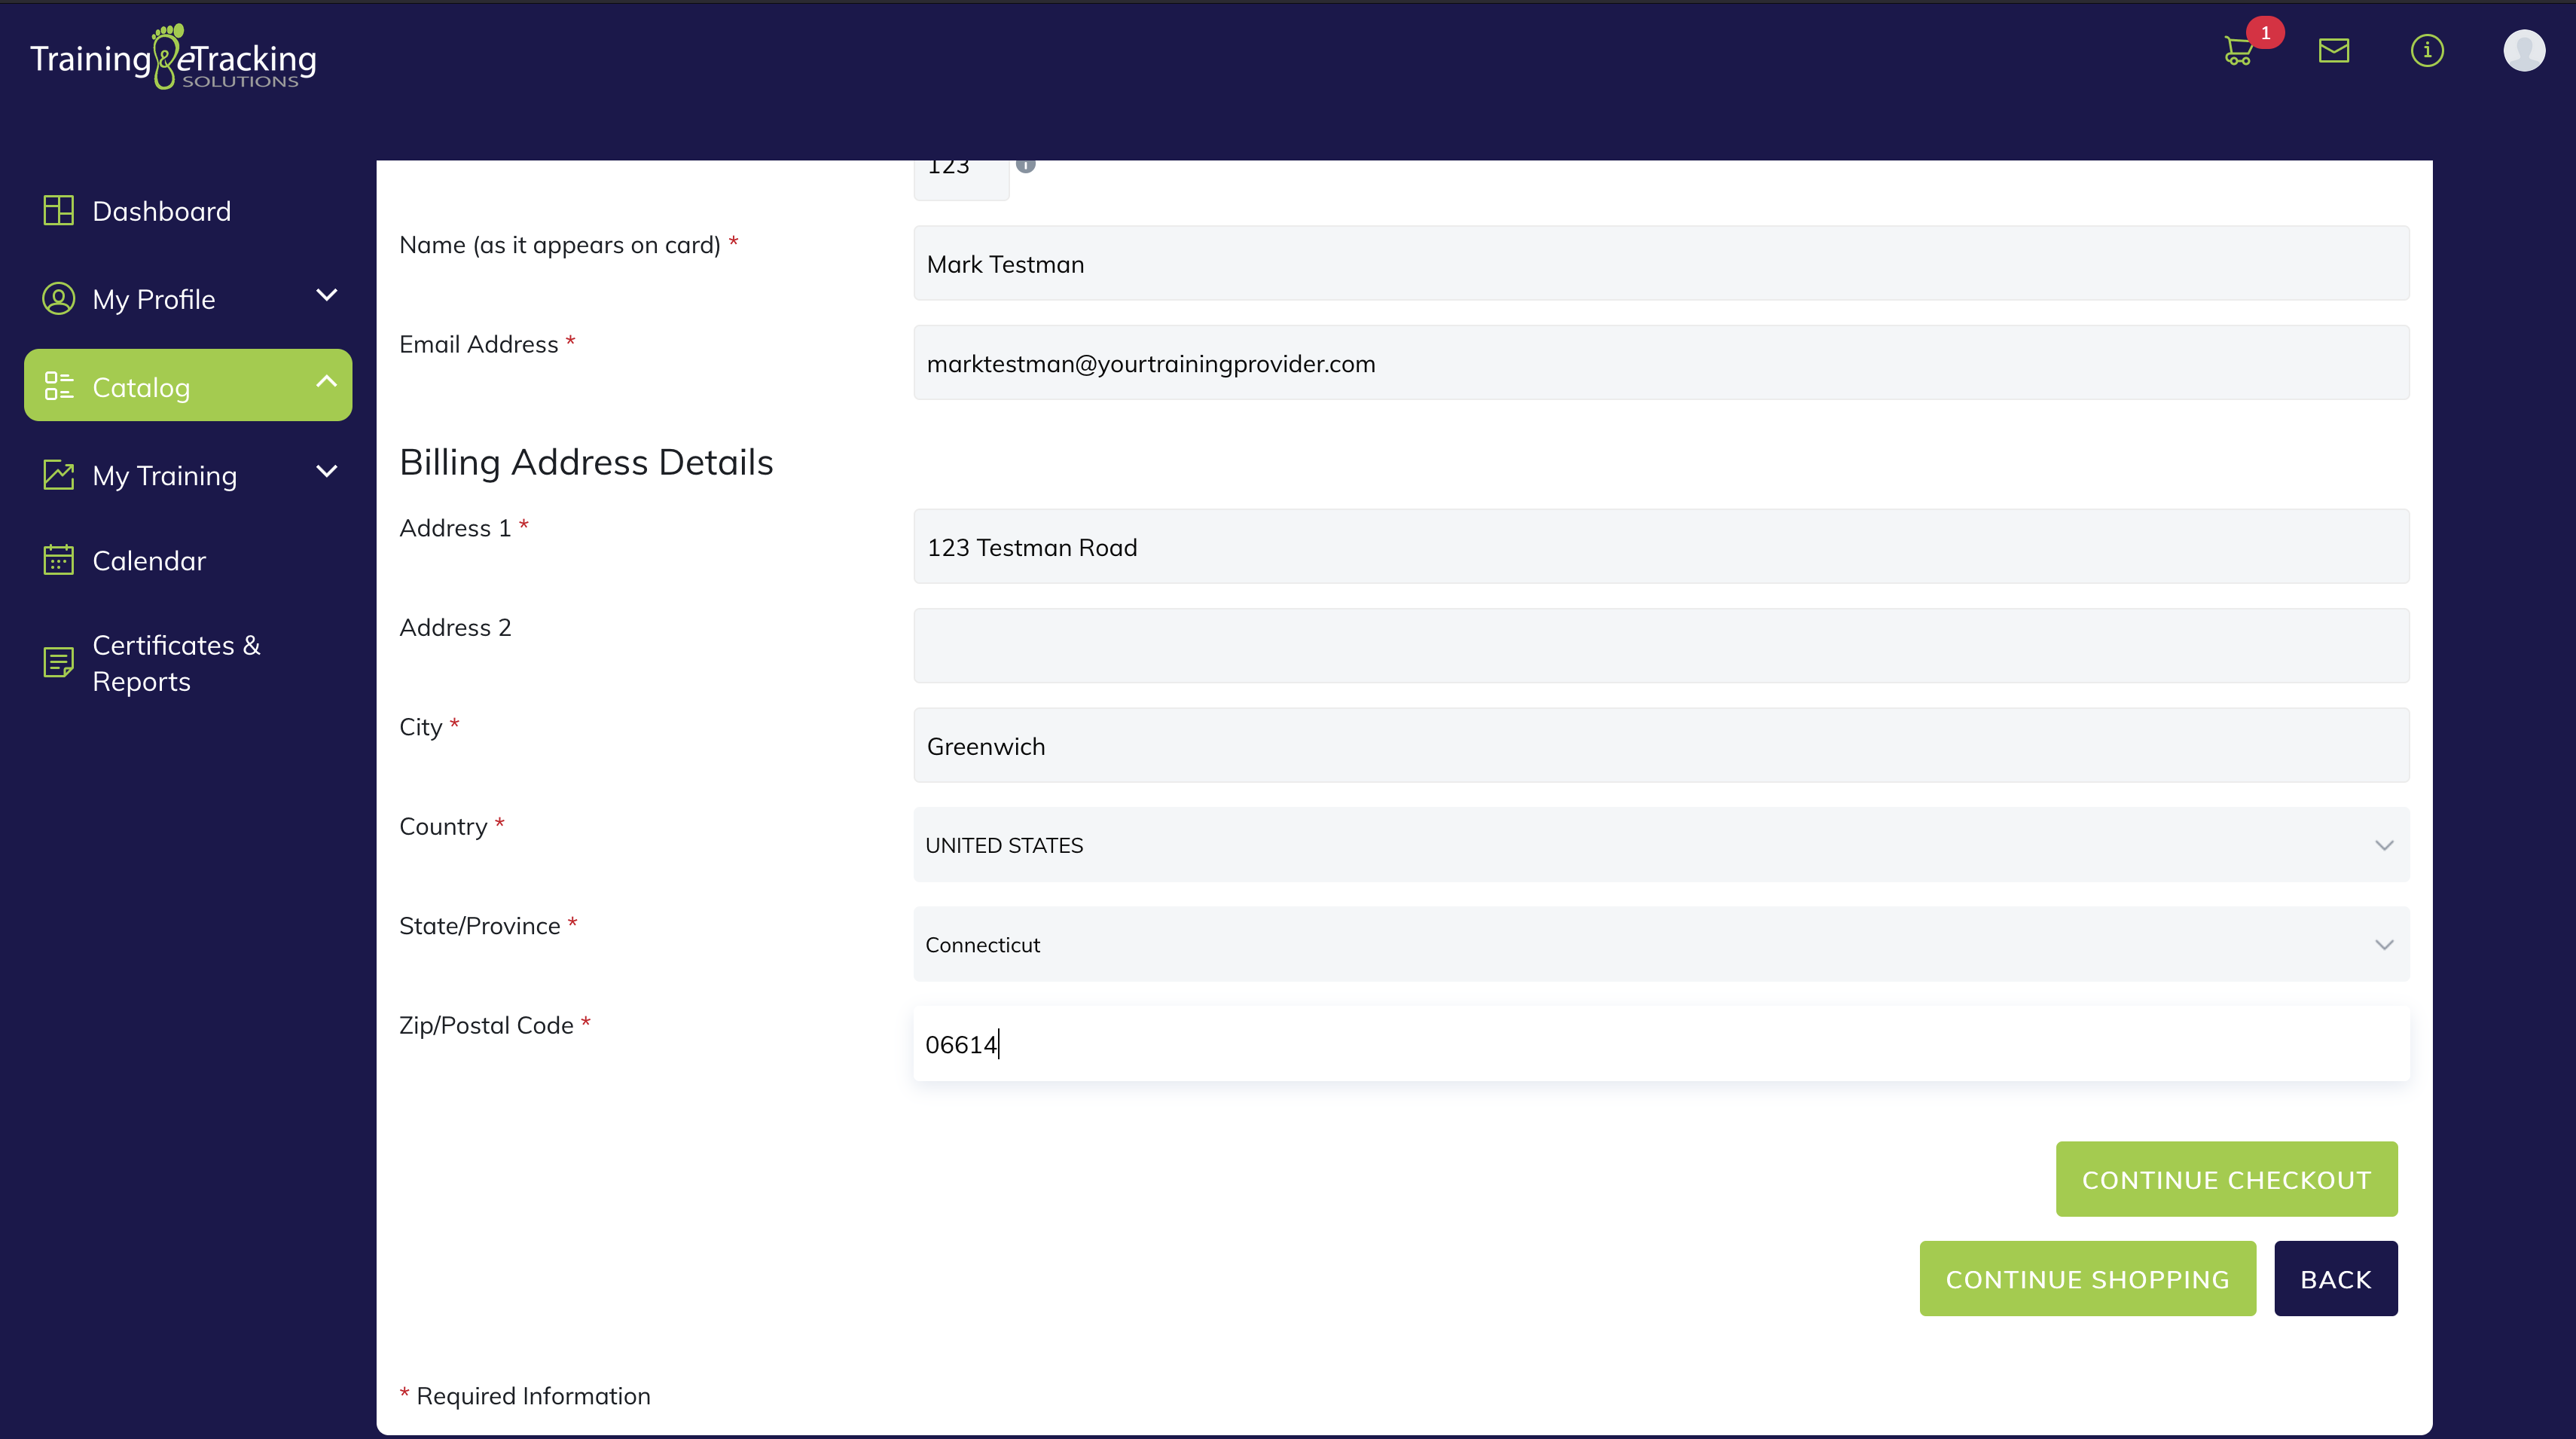Viewport: 2576px width, 1439px height.
Task: Open the State/Province dropdown
Action: tap(1660, 944)
